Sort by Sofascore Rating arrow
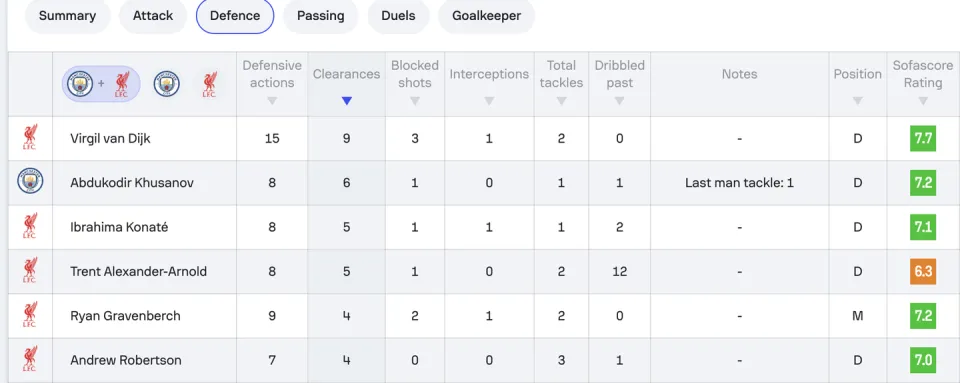The width and height of the screenshot is (960, 383). coord(923,101)
